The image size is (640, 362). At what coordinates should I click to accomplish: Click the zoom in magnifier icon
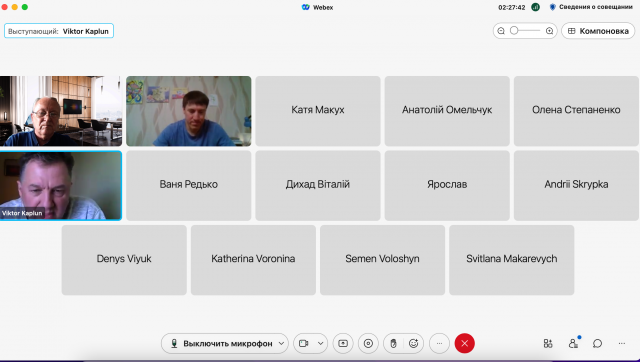click(x=549, y=31)
